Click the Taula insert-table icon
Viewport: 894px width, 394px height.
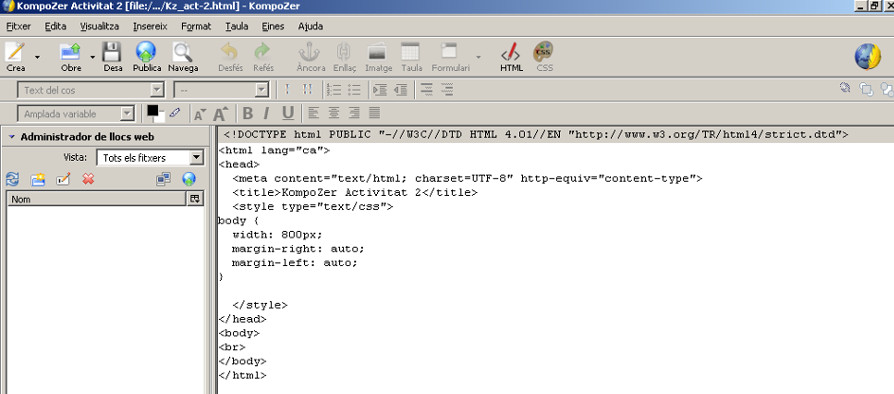(410, 52)
